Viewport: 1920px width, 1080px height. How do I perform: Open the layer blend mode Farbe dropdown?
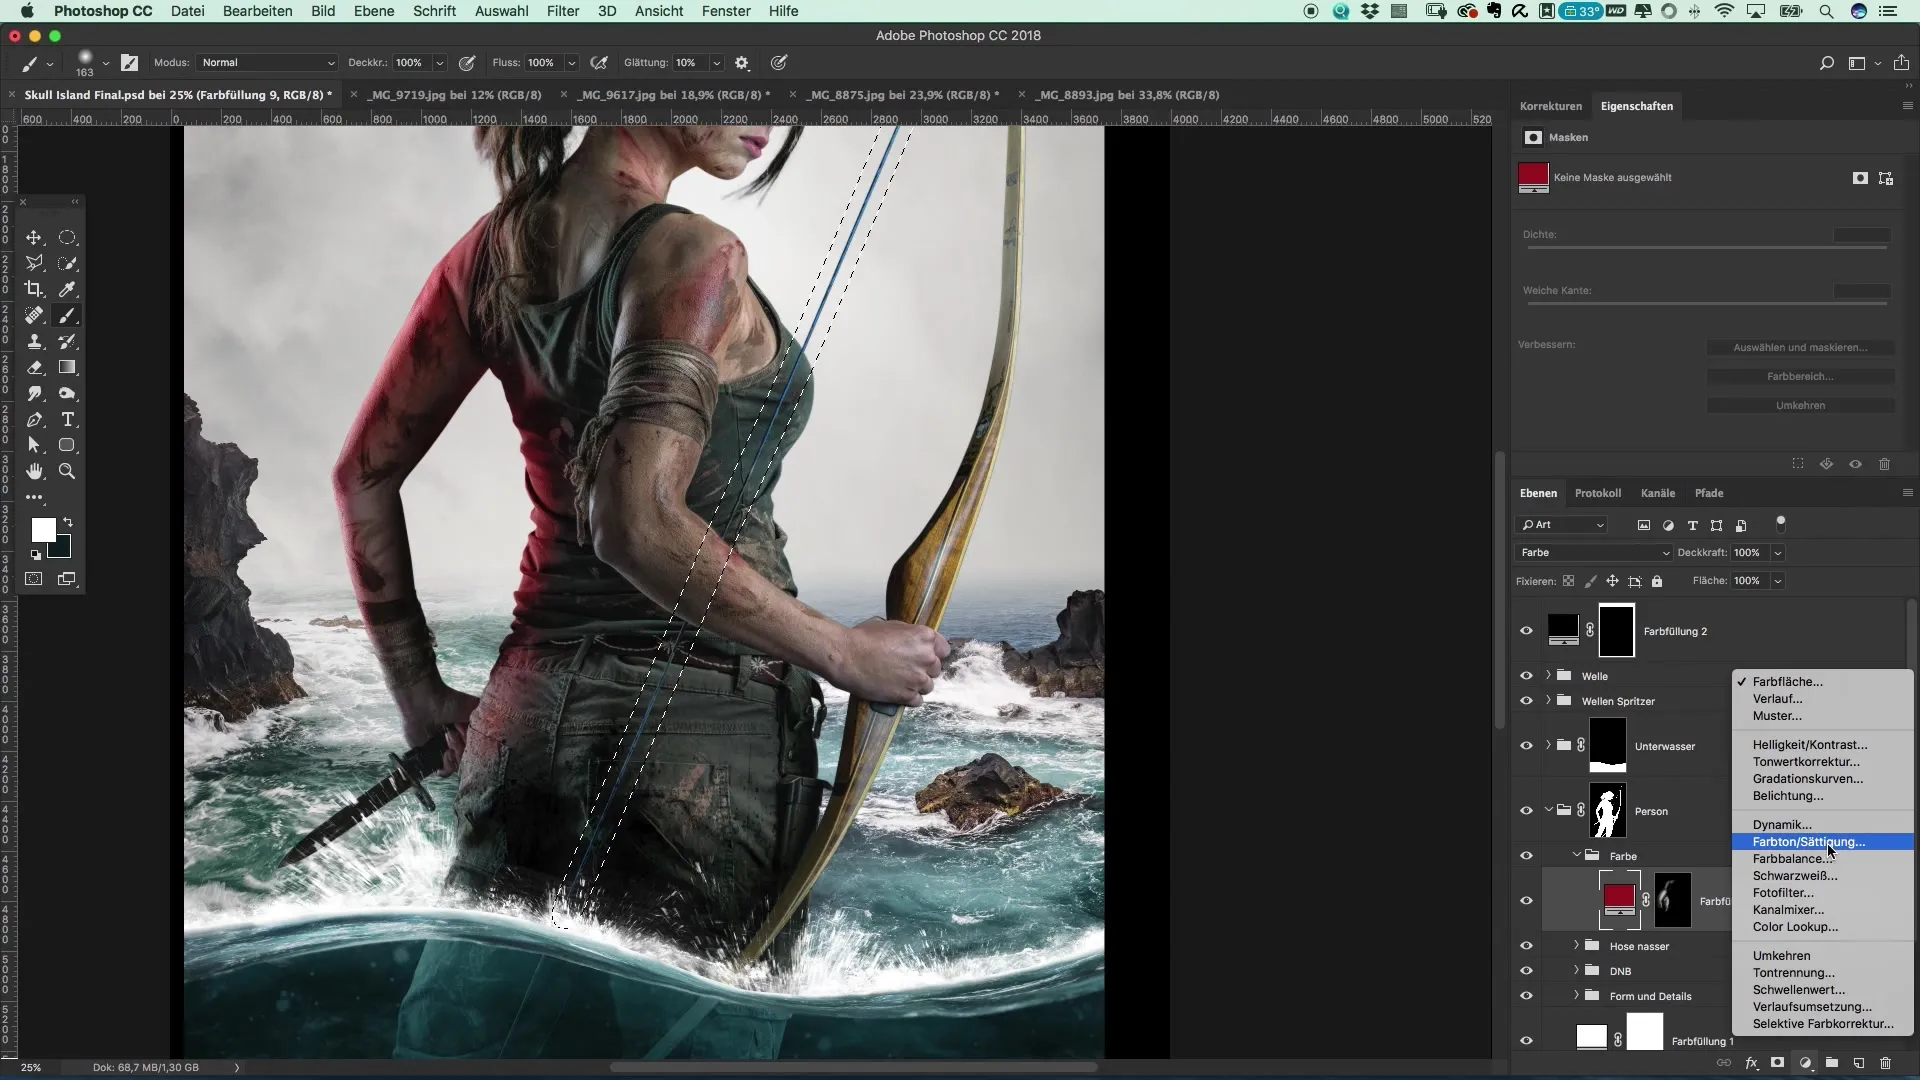coord(1594,553)
